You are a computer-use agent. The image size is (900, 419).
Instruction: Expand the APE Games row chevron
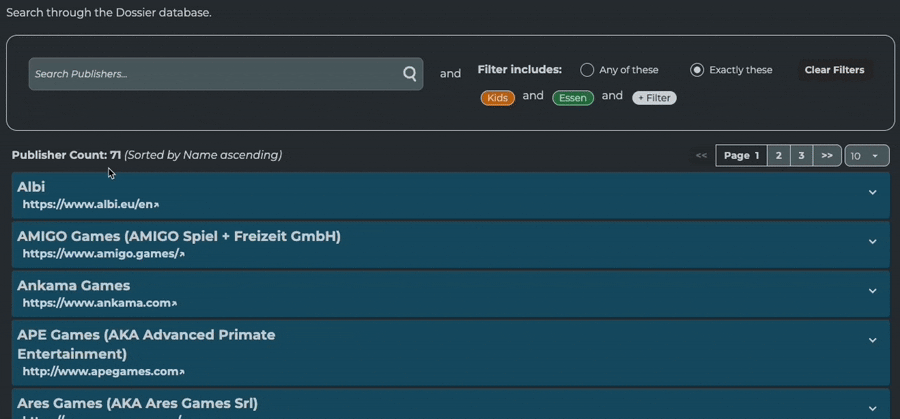pos(872,340)
